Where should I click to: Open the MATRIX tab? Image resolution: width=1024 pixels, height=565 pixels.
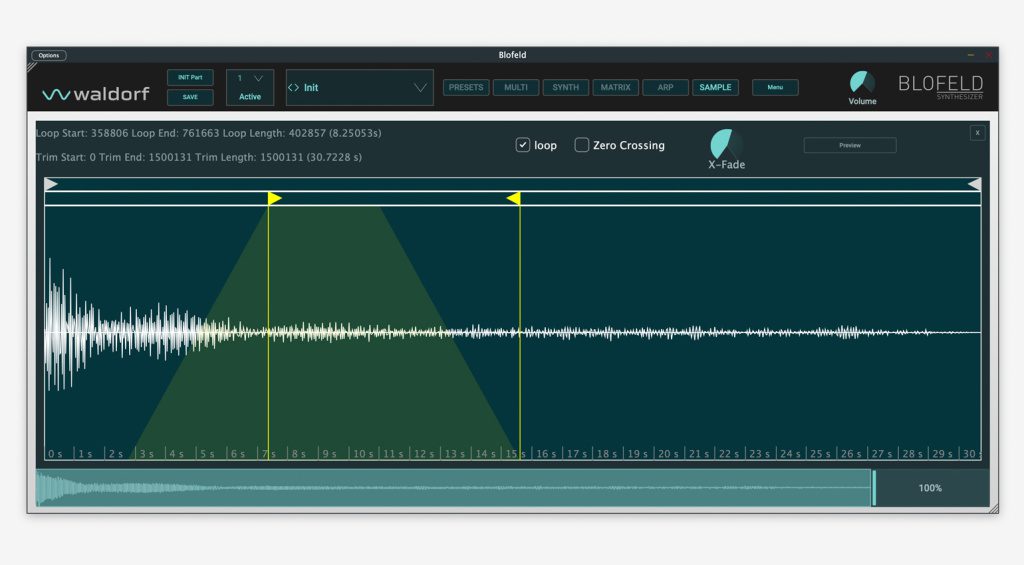615,88
